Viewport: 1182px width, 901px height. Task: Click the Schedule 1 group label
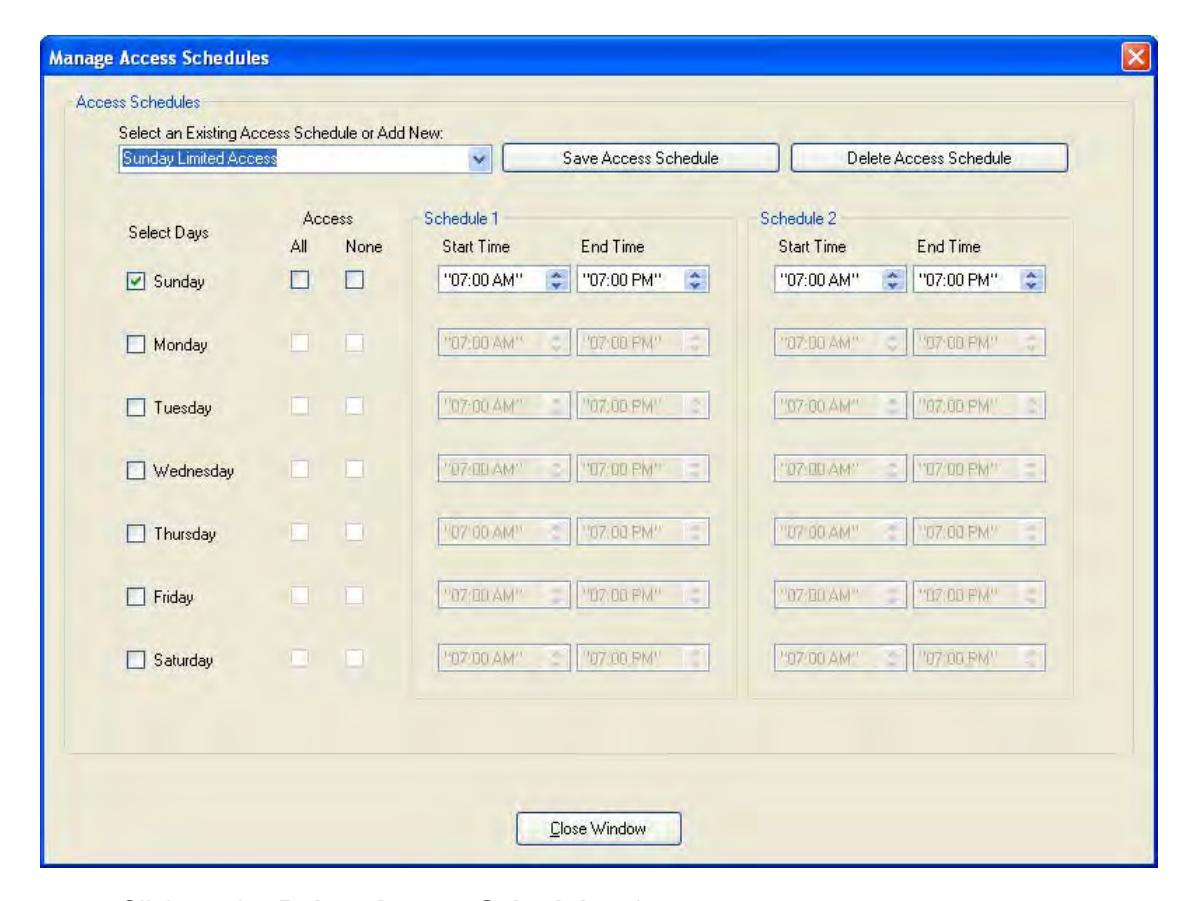click(x=461, y=219)
